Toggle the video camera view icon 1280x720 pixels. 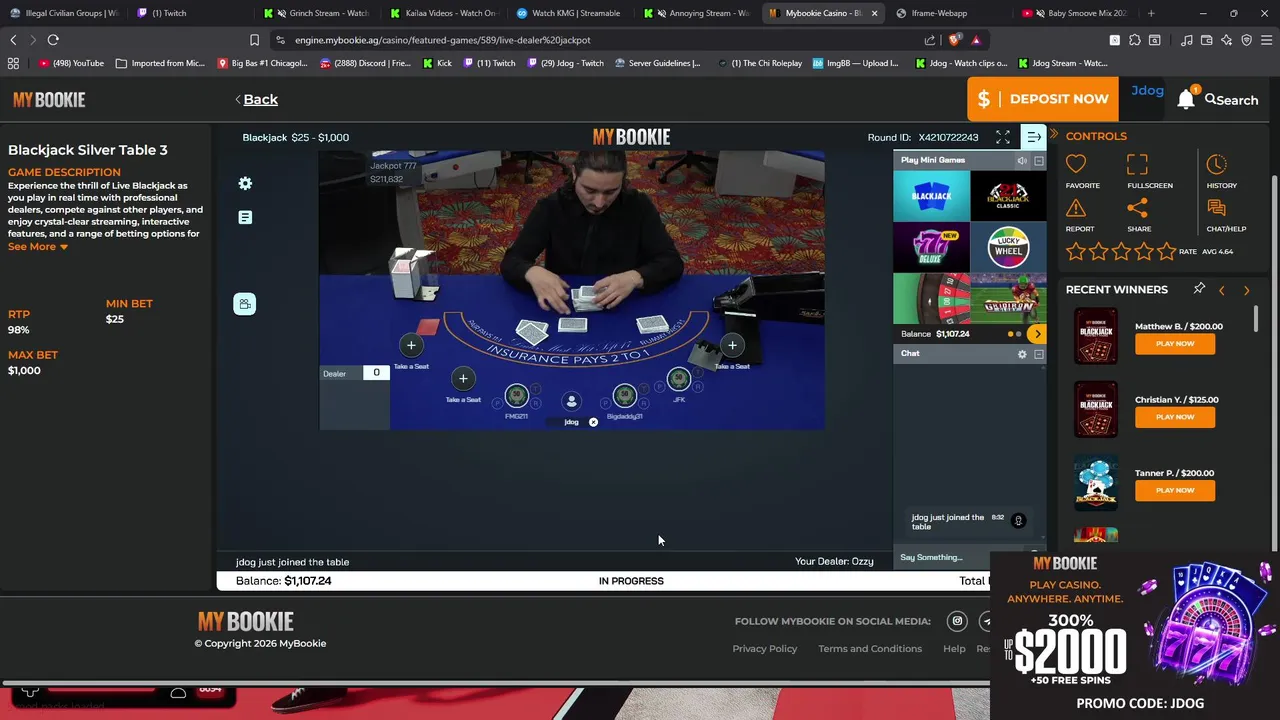(x=245, y=304)
